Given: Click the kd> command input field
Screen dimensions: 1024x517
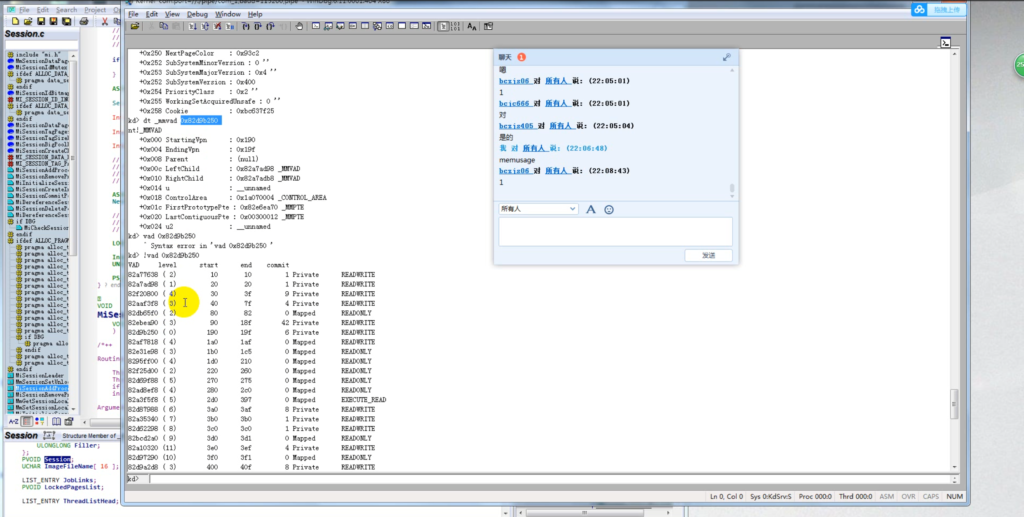Looking at the screenshot, I should 550,479.
